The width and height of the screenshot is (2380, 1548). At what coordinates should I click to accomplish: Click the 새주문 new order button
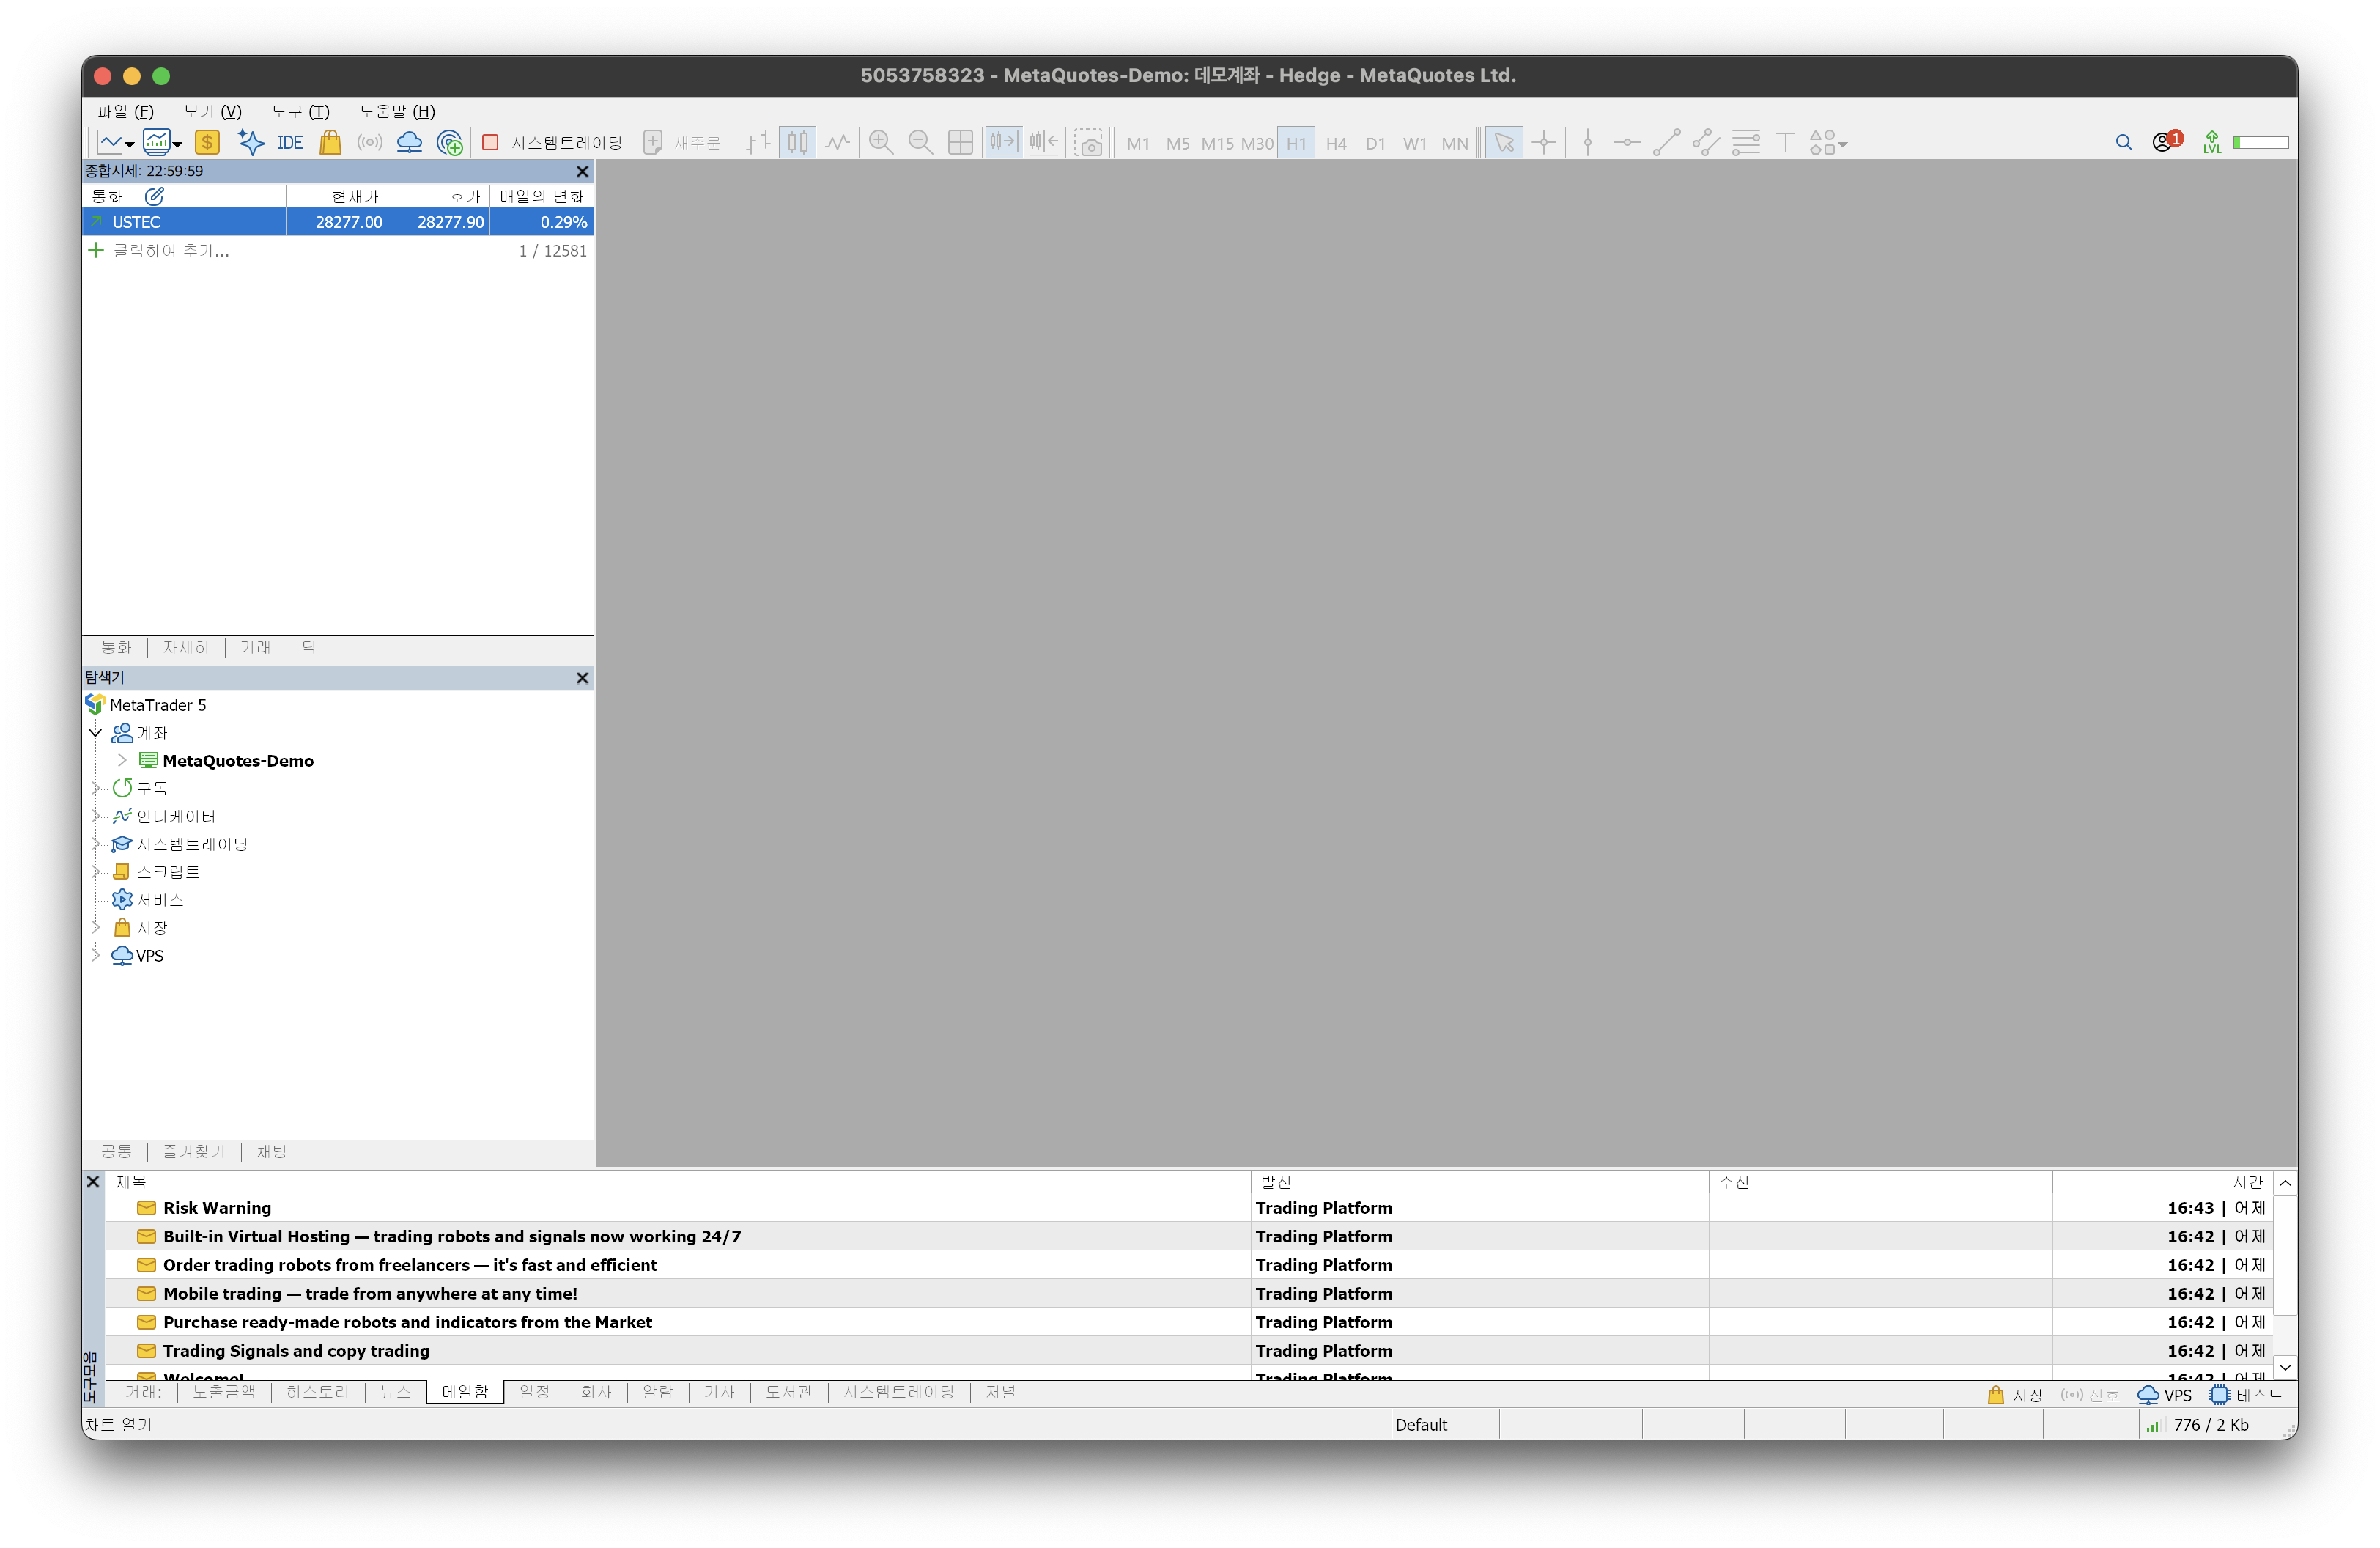pos(682,143)
